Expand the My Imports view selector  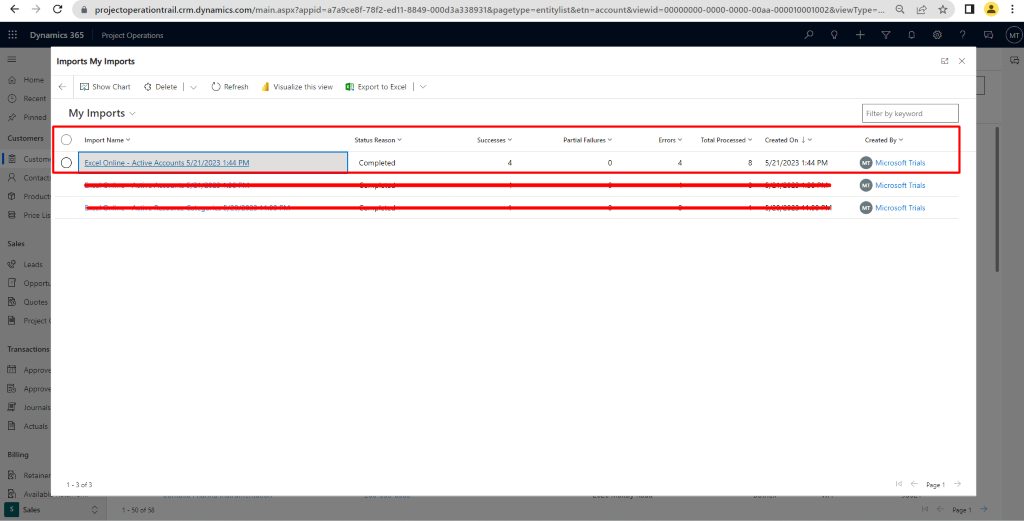[132, 114]
